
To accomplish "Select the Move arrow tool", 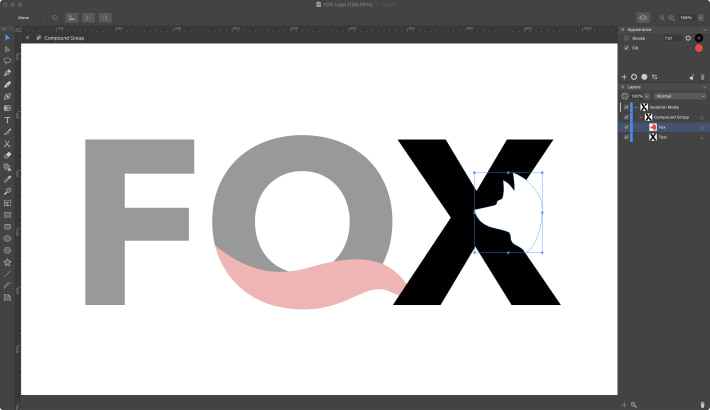I will tap(7, 38).
